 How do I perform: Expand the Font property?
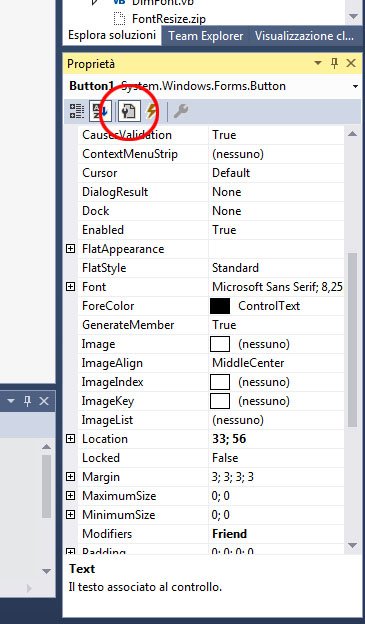point(70,287)
